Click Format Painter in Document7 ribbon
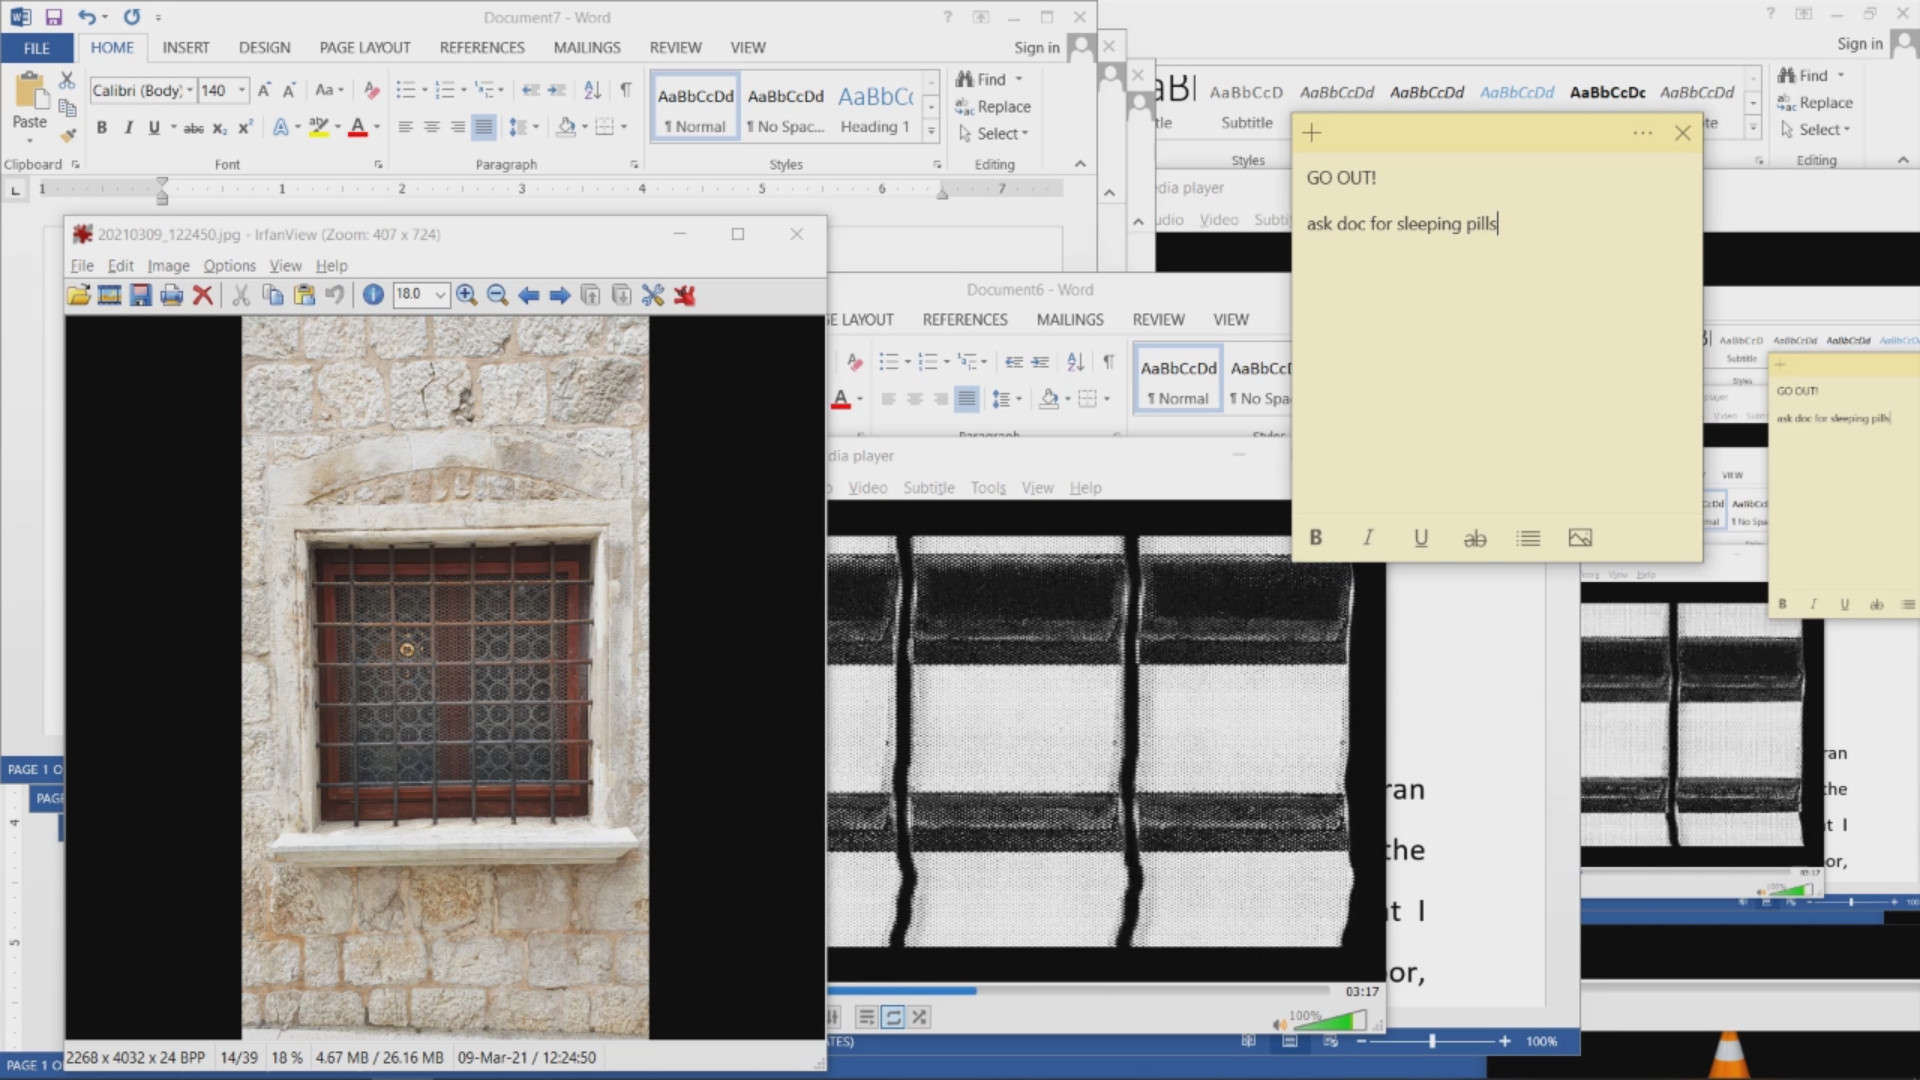 tap(68, 135)
